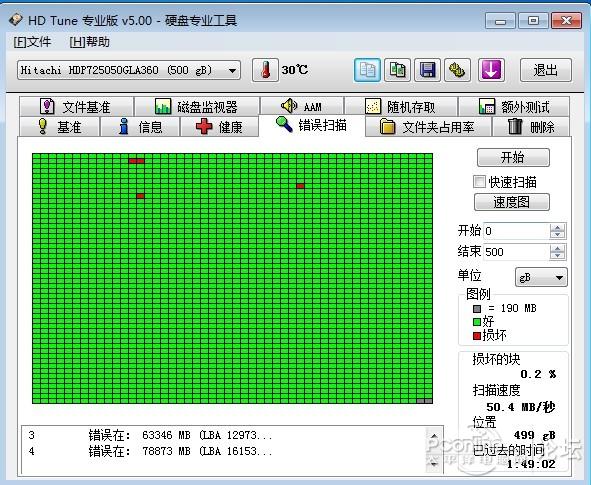This screenshot has height=485, width=591.
Task: Open the [H]帮助 menu
Action: [90, 42]
